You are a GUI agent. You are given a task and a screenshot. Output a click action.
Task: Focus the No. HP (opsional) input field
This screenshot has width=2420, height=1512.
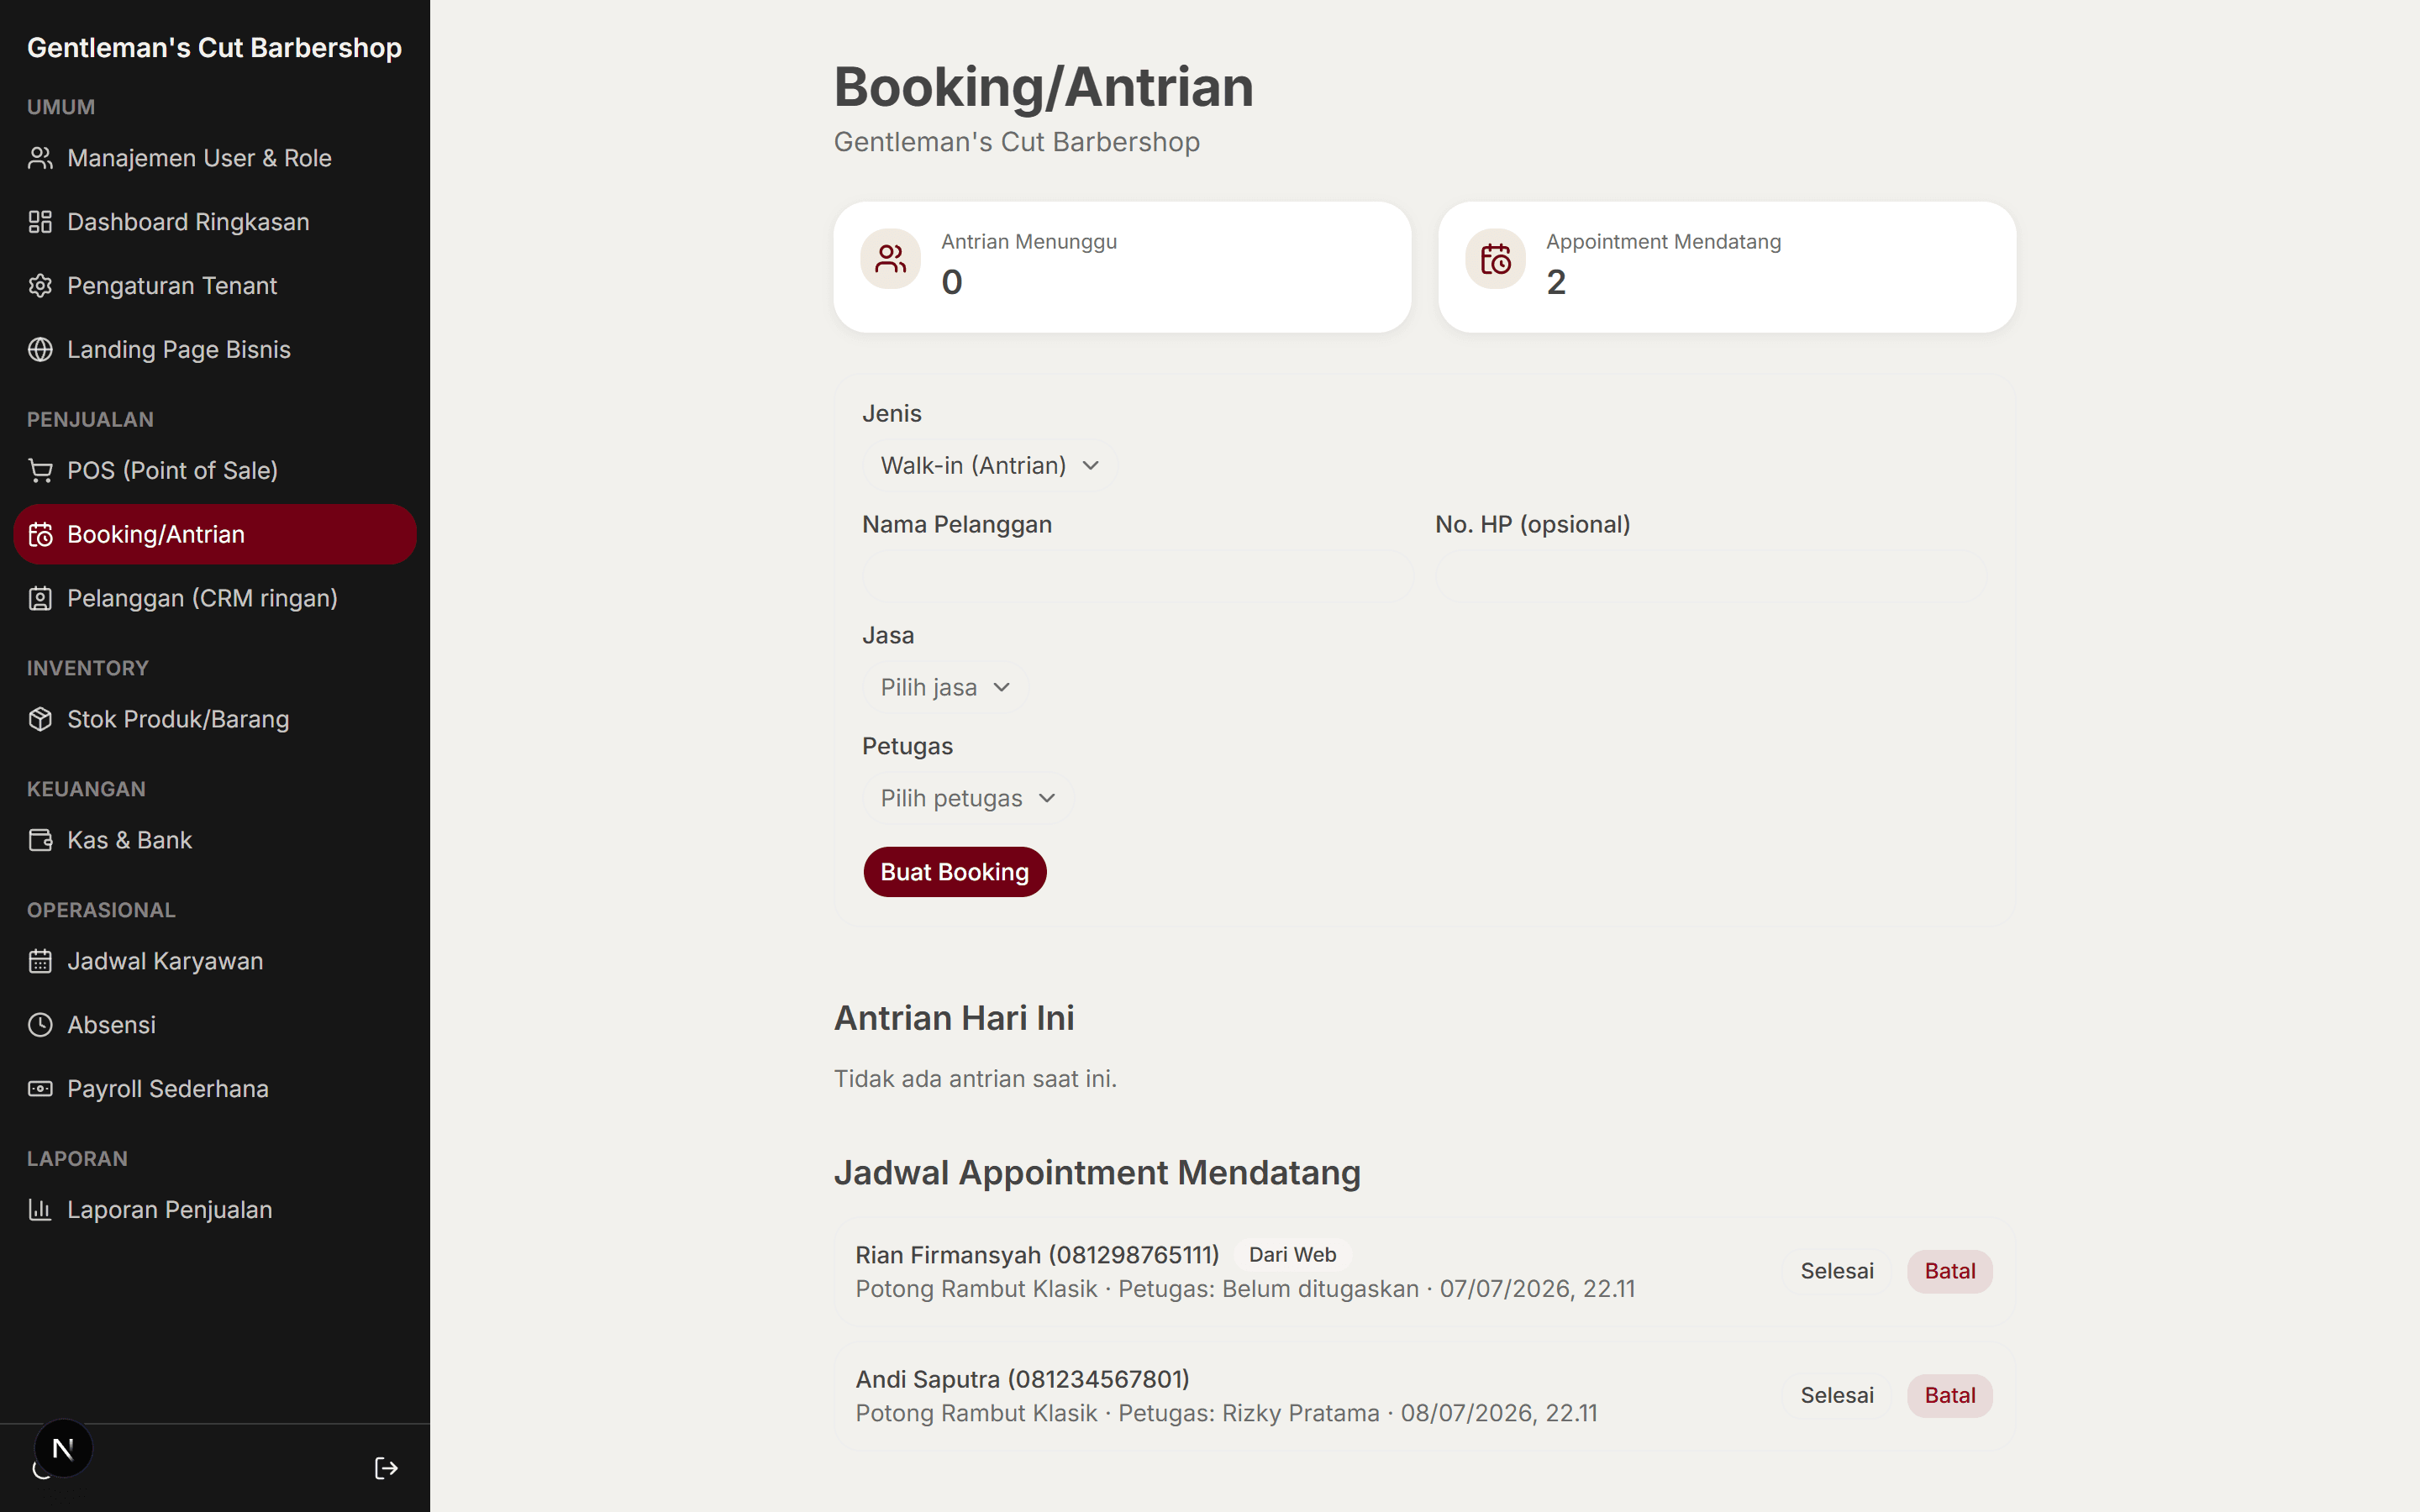(1711, 577)
